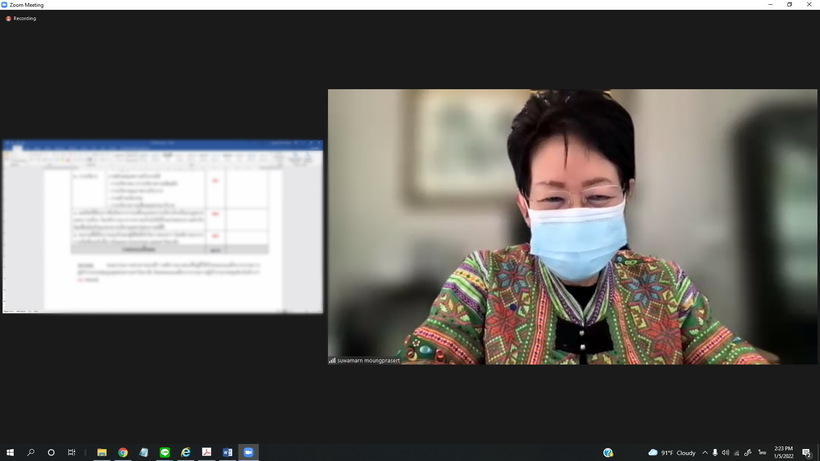820x461 pixels.
Task: Open the weather widget showing 91°F Cloudy
Action: tap(672, 452)
